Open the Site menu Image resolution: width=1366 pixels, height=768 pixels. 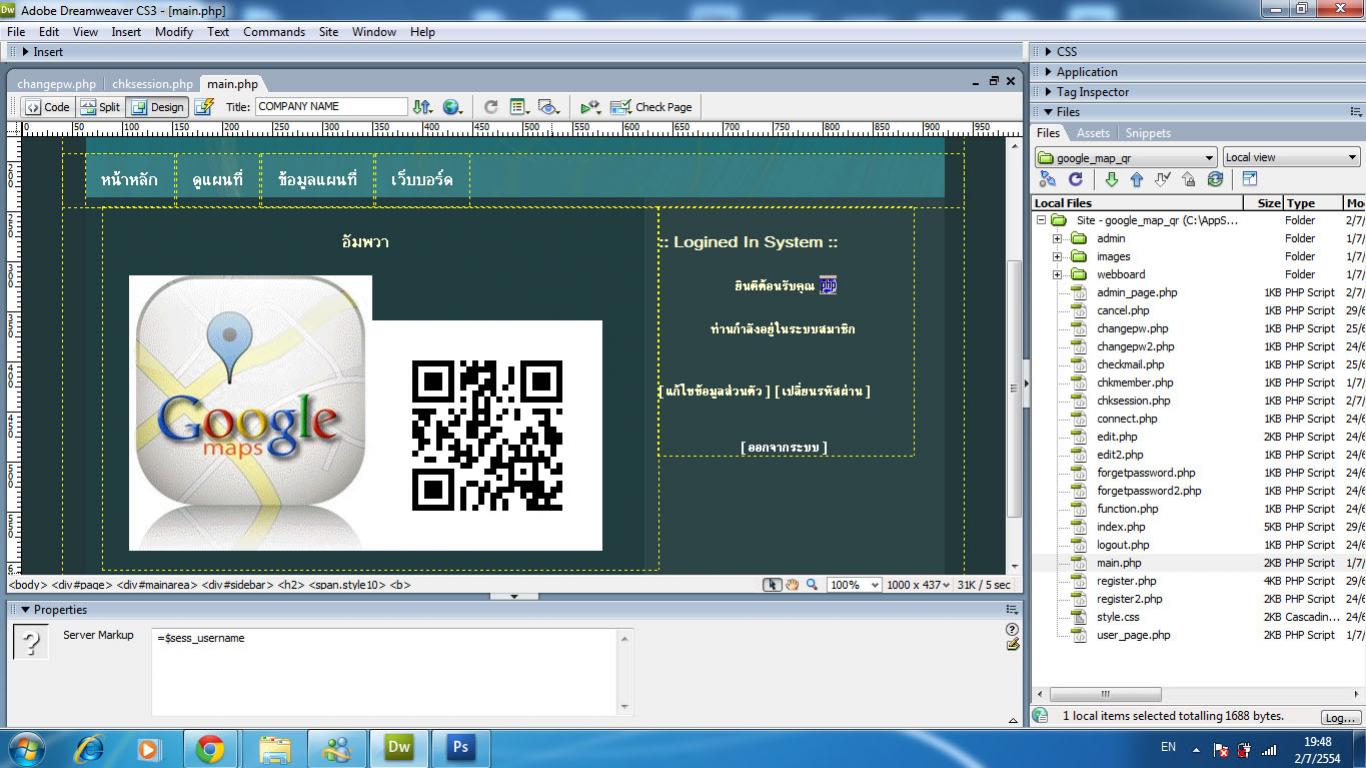tap(329, 32)
